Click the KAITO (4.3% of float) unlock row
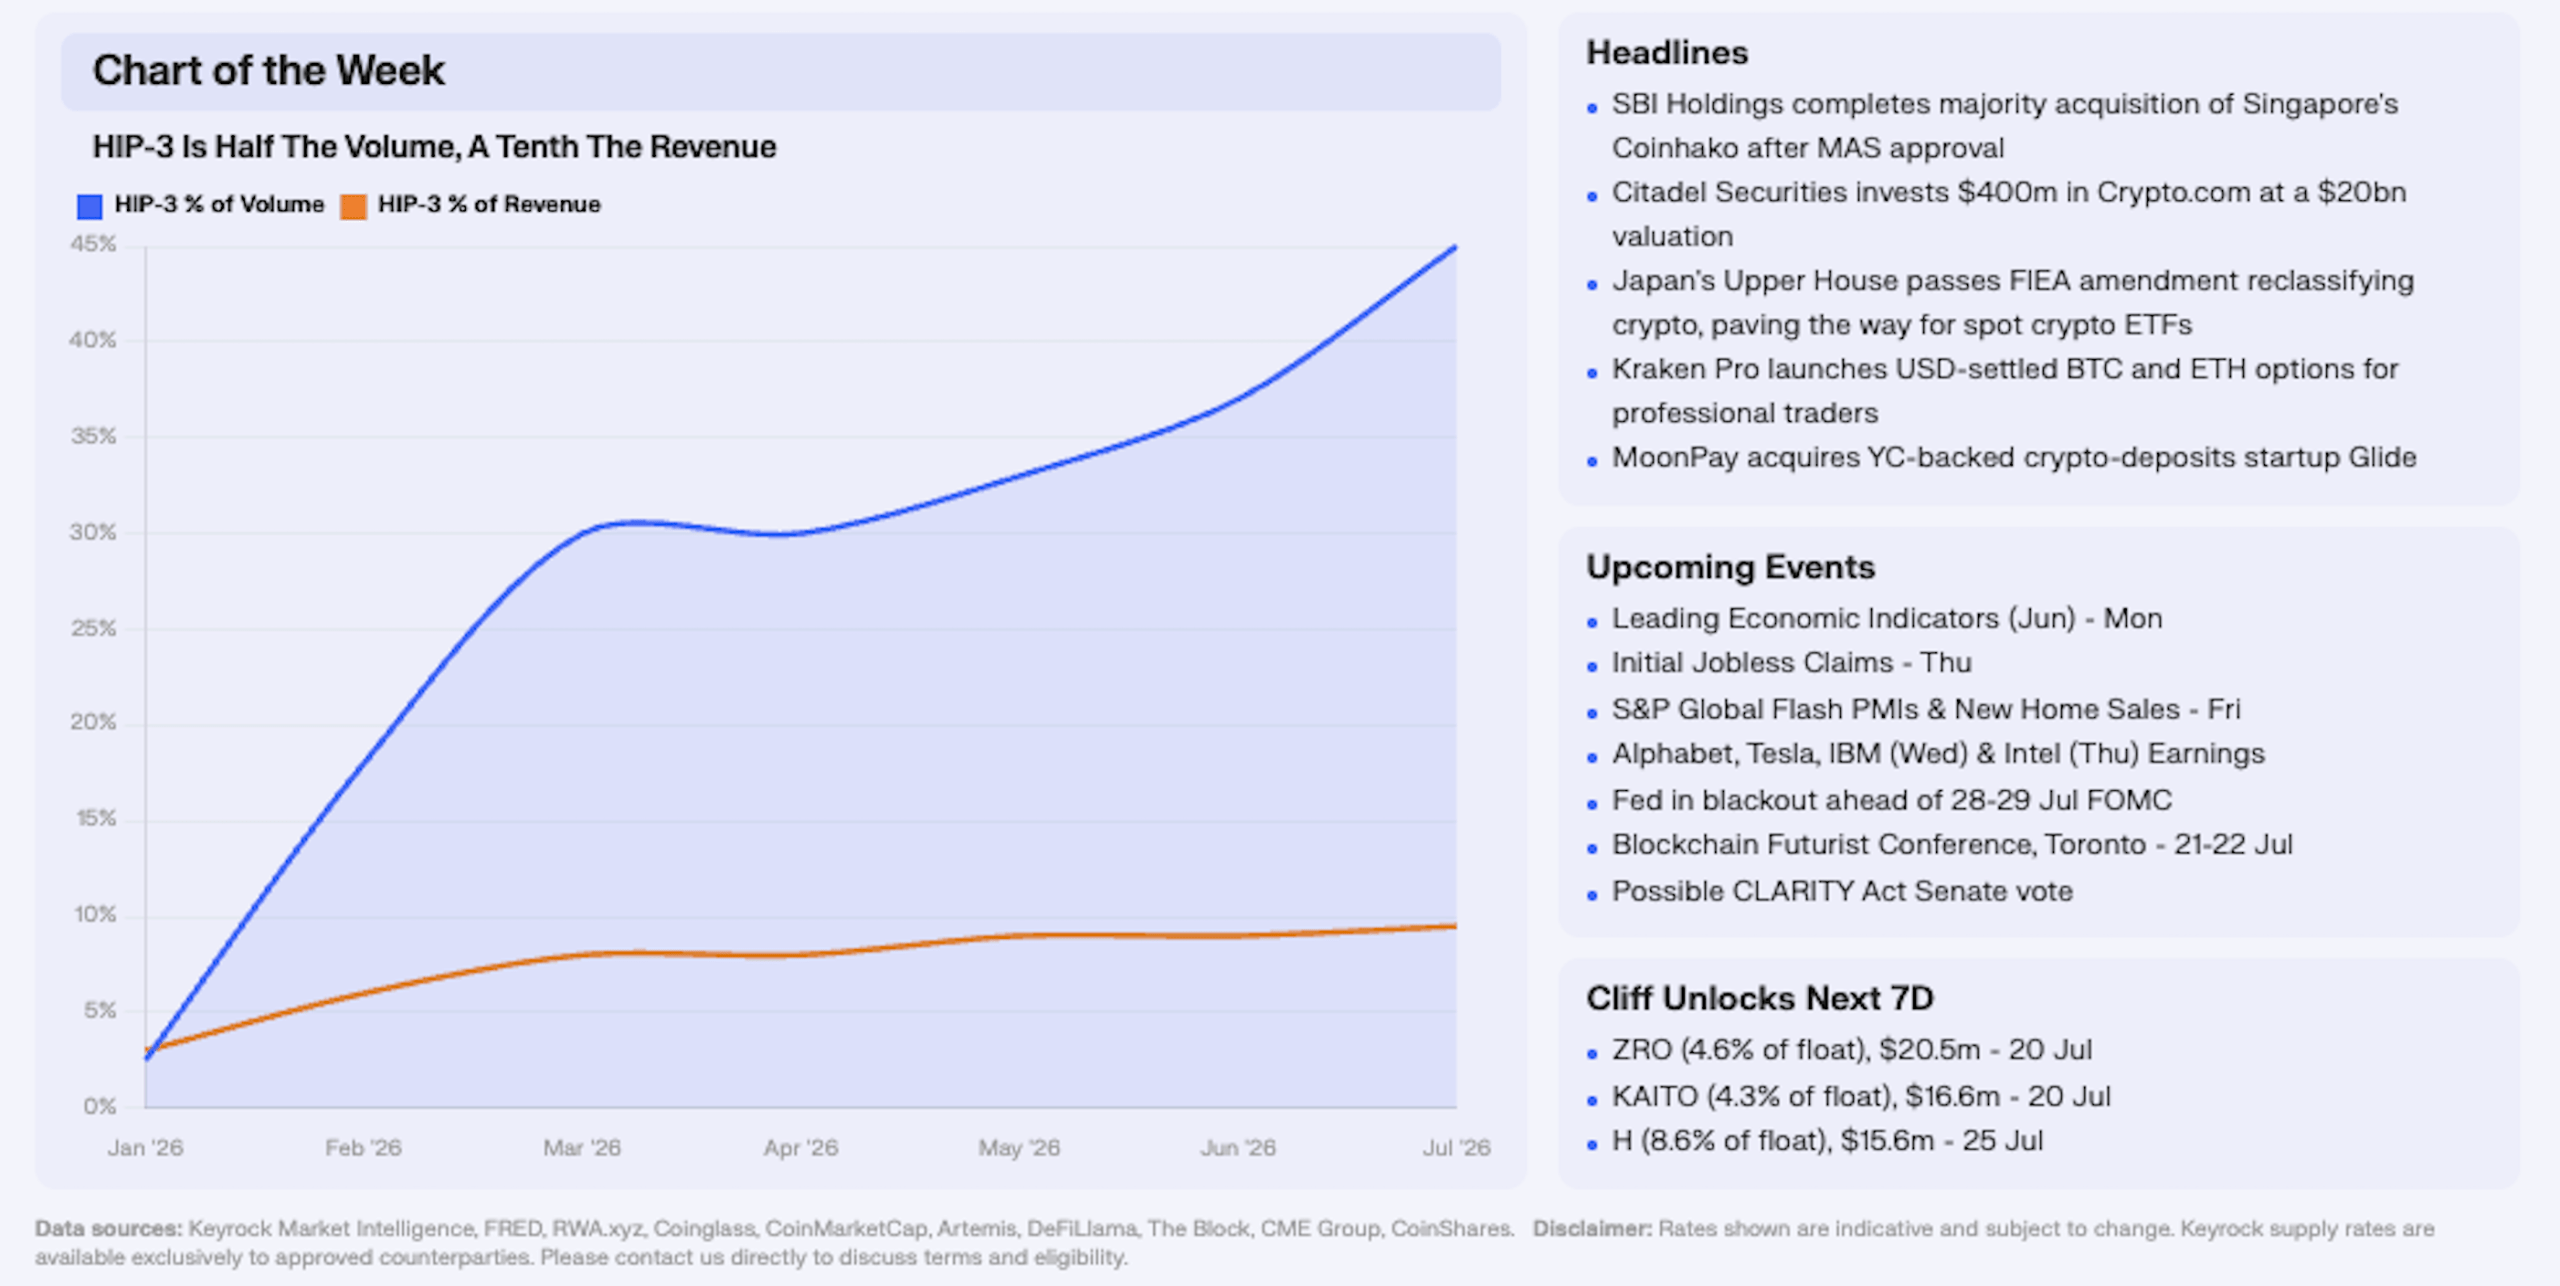 (x=1861, y=1096)
